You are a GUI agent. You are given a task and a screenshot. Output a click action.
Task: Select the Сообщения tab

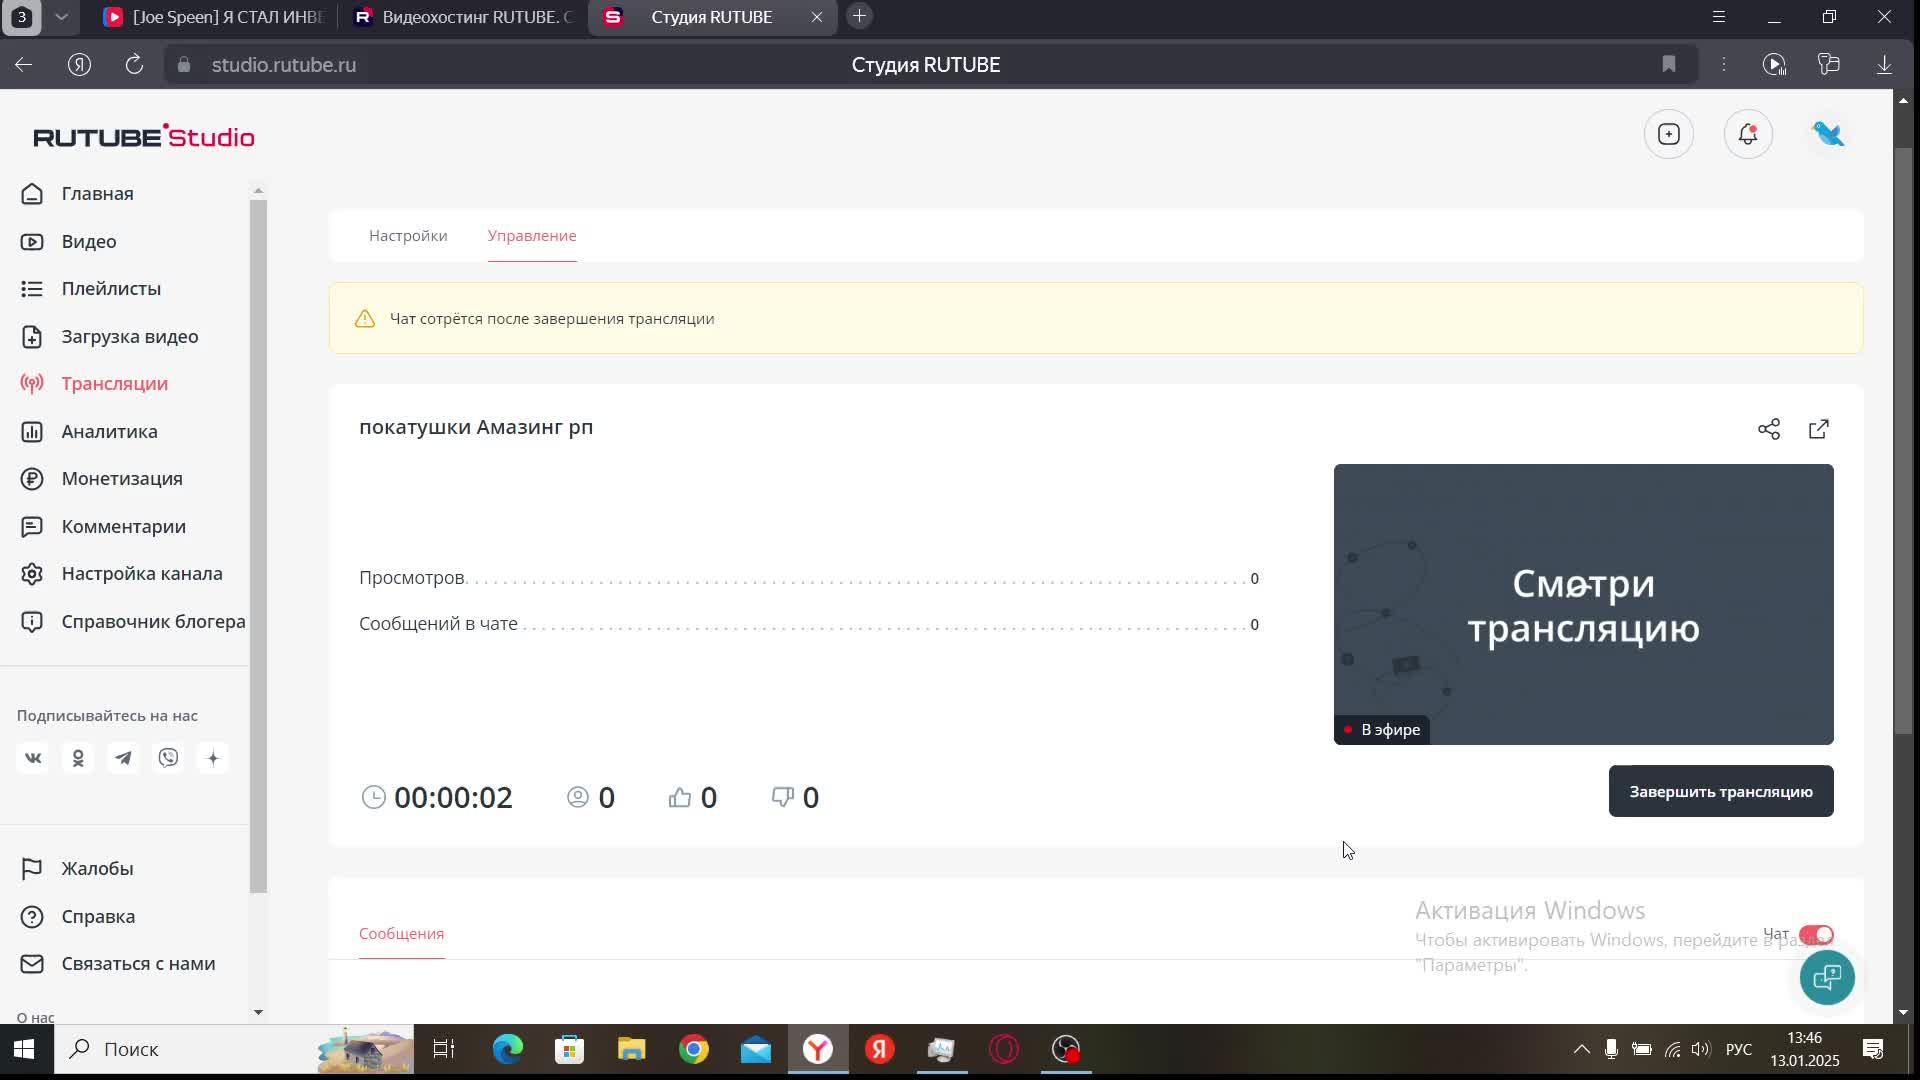tap(401, 934)
